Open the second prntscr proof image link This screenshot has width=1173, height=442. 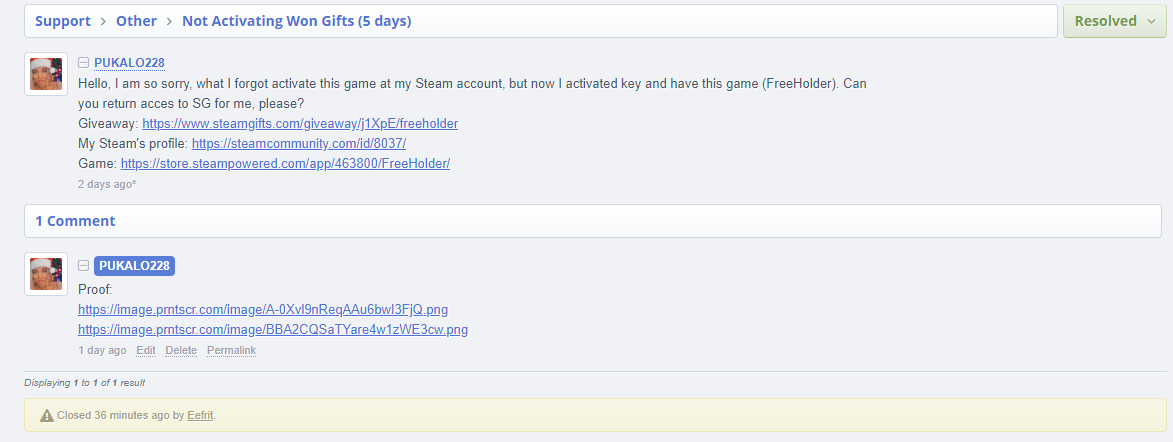(x=273, y=329)
